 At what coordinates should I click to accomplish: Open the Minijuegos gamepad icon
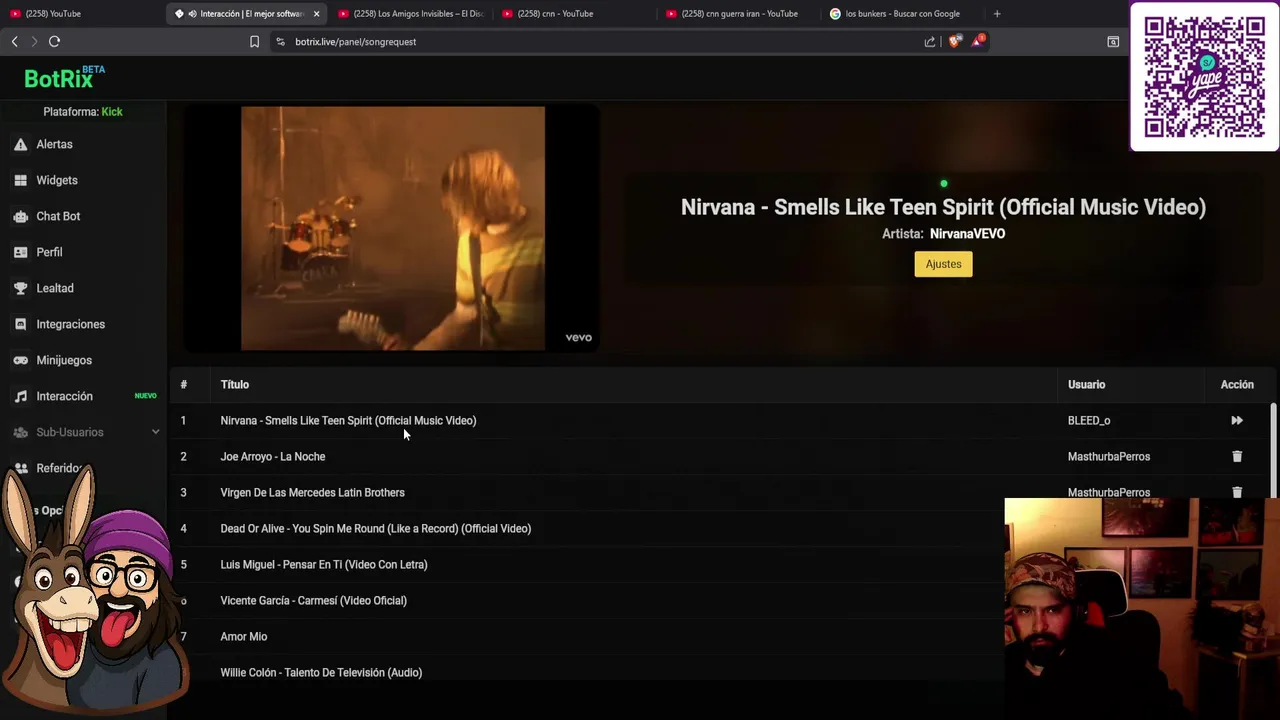20,360
